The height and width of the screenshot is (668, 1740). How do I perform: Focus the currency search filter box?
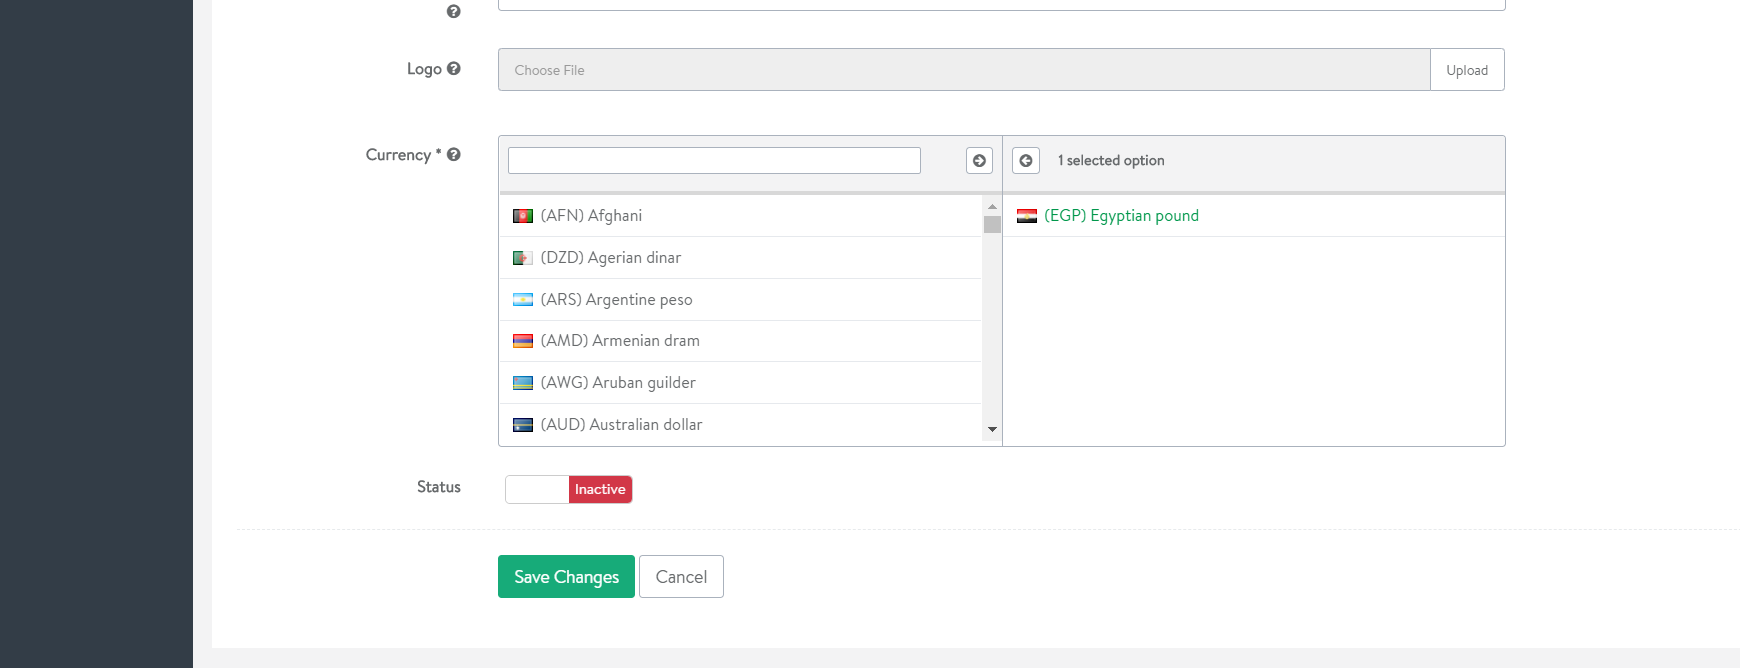(x=714, y=160)
